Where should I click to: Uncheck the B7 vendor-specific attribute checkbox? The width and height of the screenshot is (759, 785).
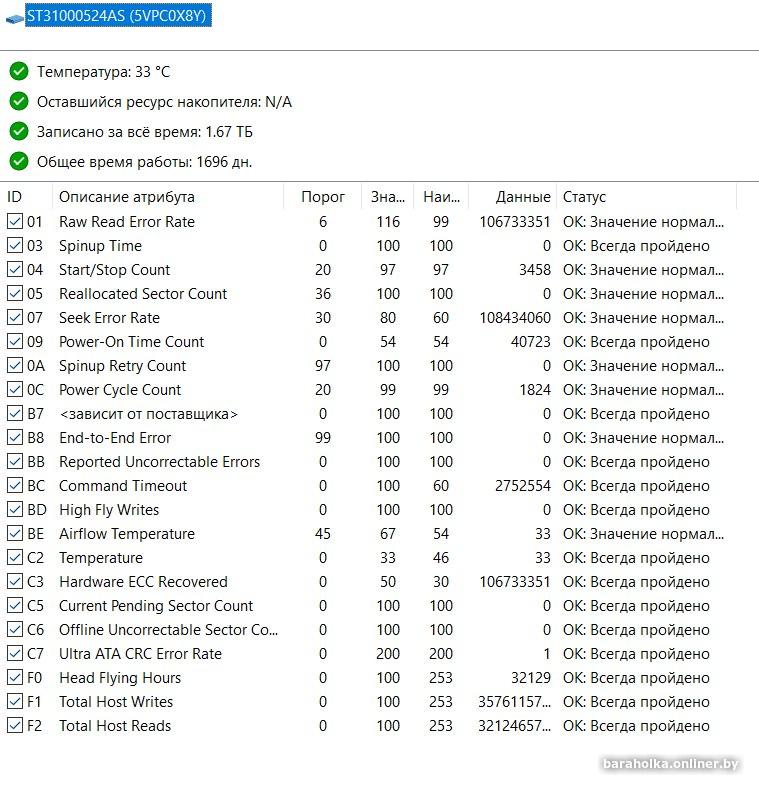[x=15, y=414]
